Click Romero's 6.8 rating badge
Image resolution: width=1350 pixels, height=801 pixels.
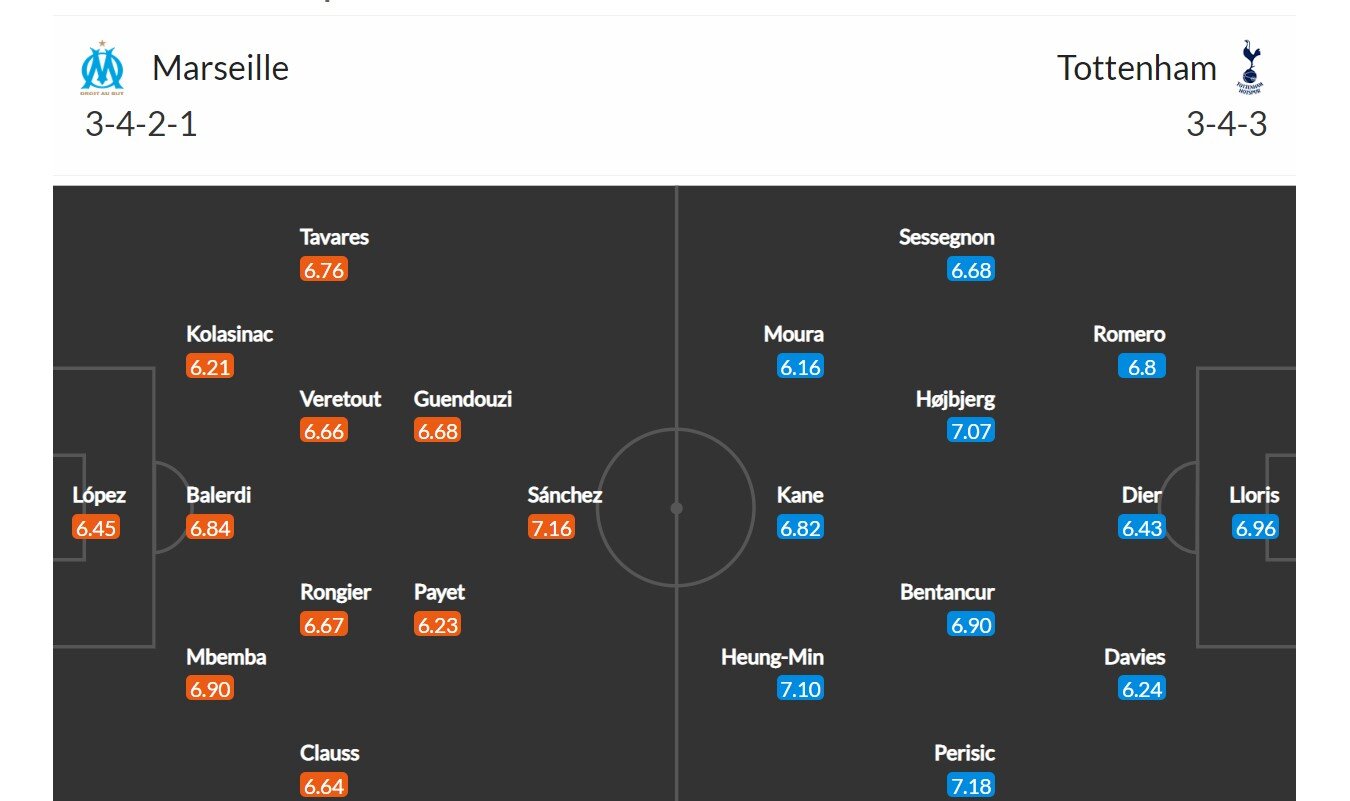pos(1142,367)
